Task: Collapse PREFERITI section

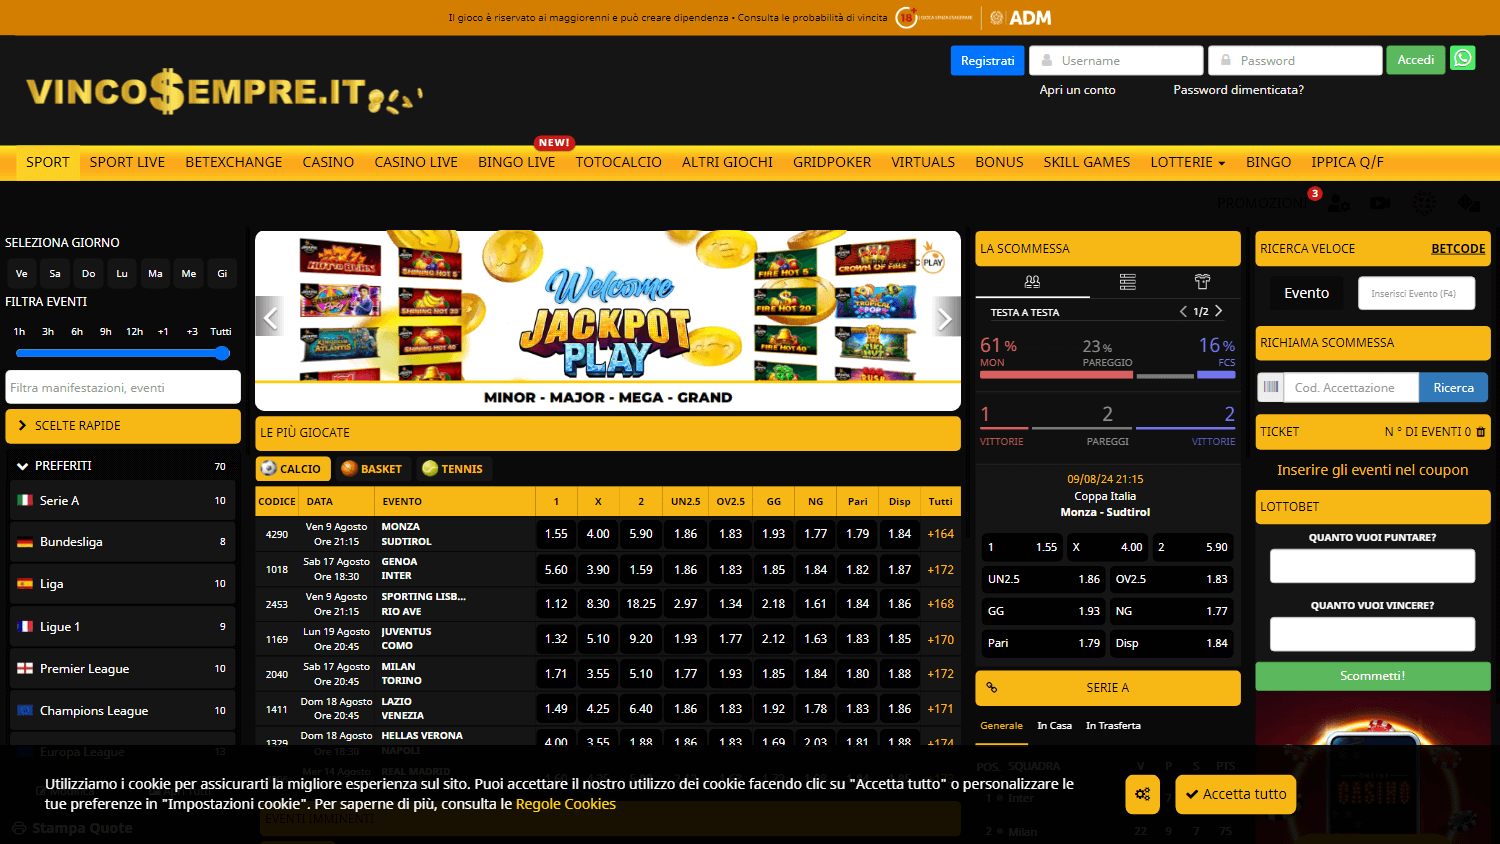Action: tap(122, 465)
